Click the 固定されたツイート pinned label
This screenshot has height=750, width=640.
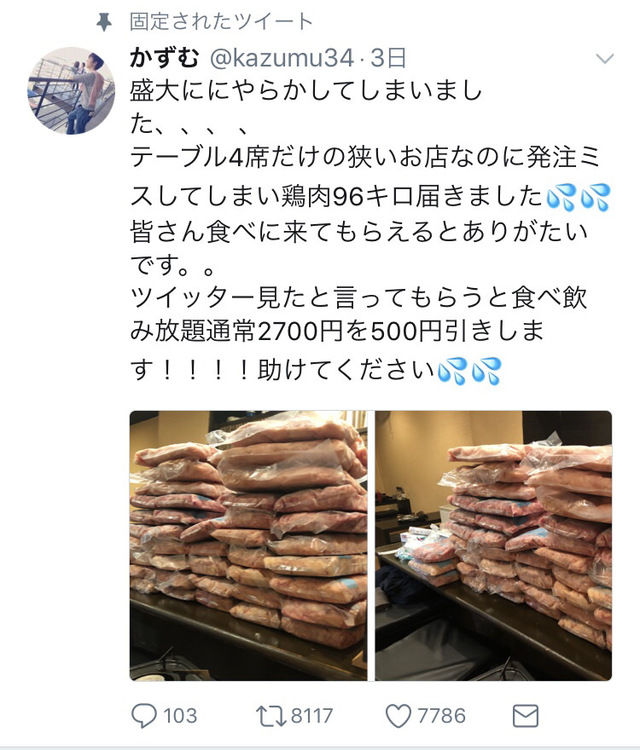coord(221,22)
